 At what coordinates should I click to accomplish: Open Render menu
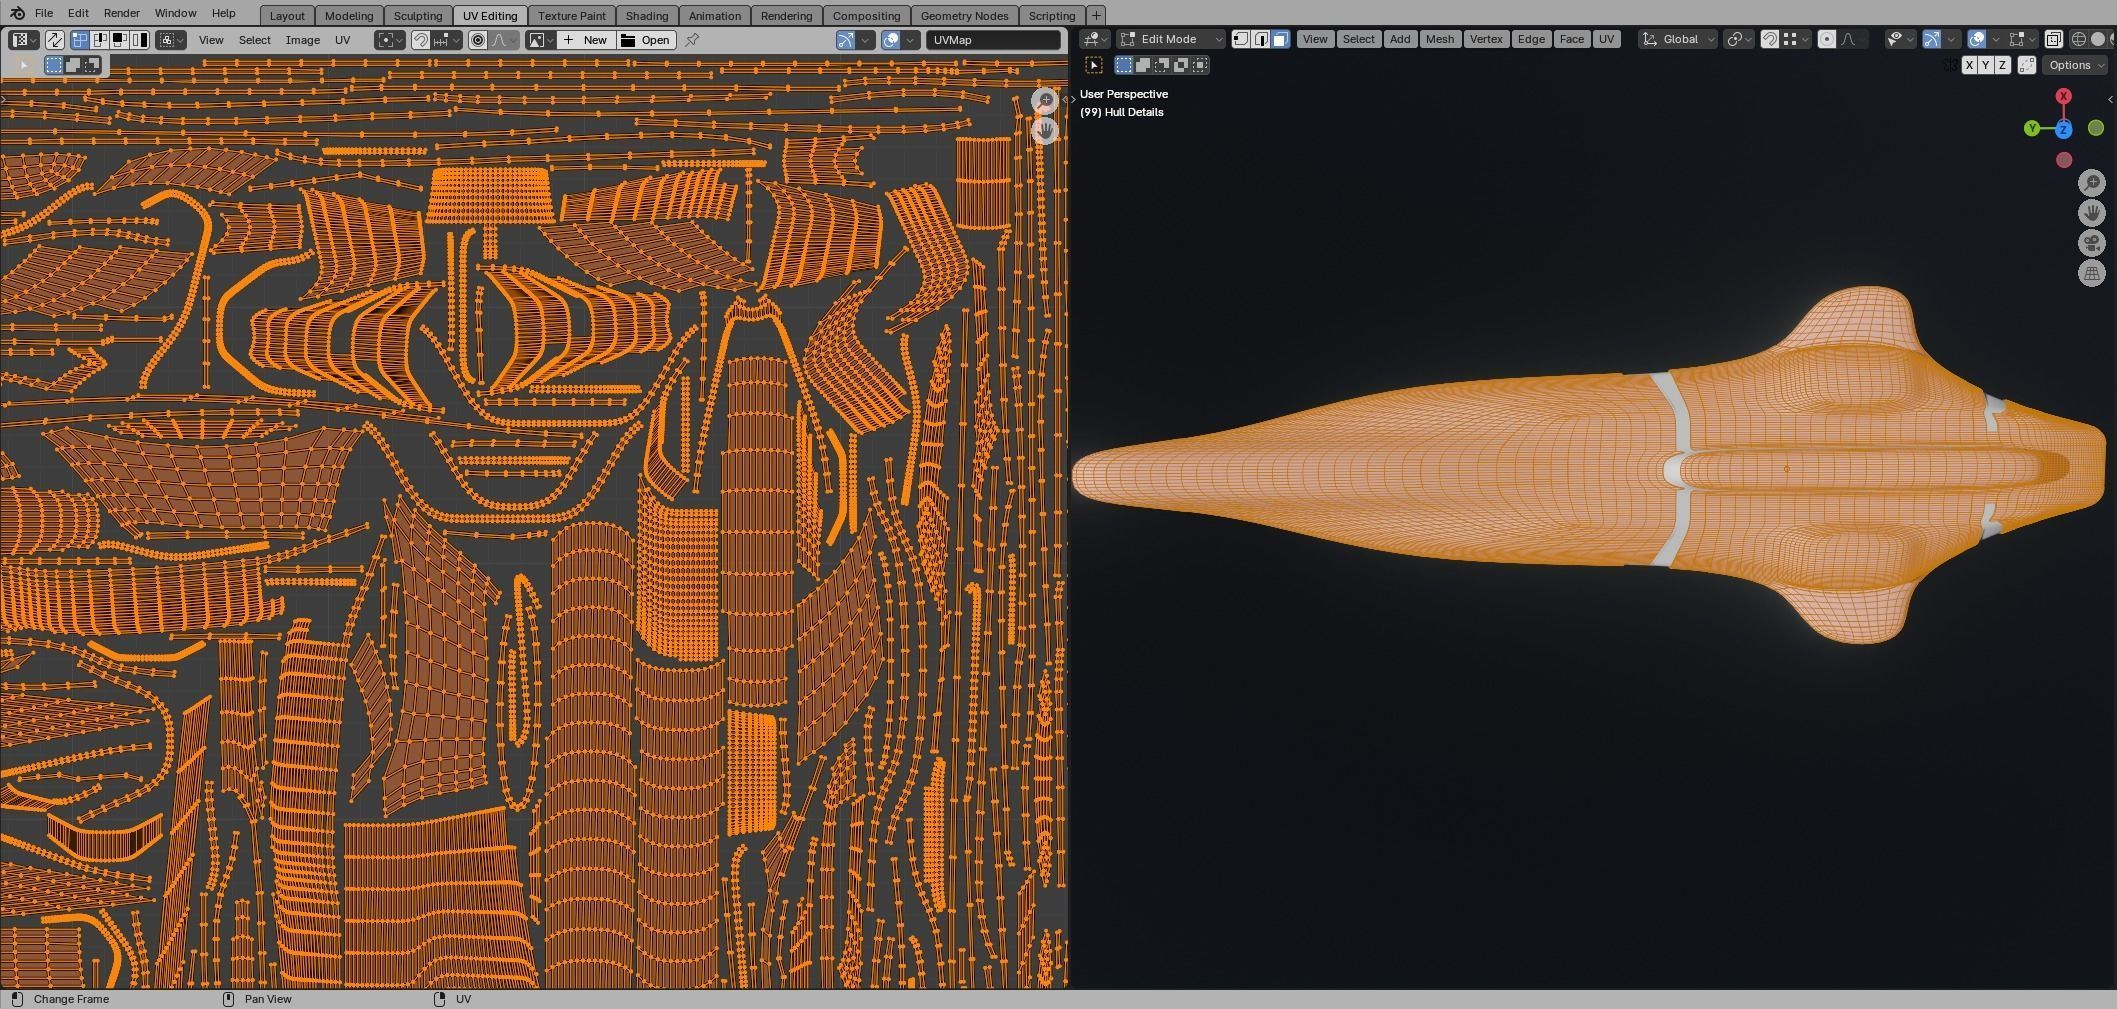122,13
